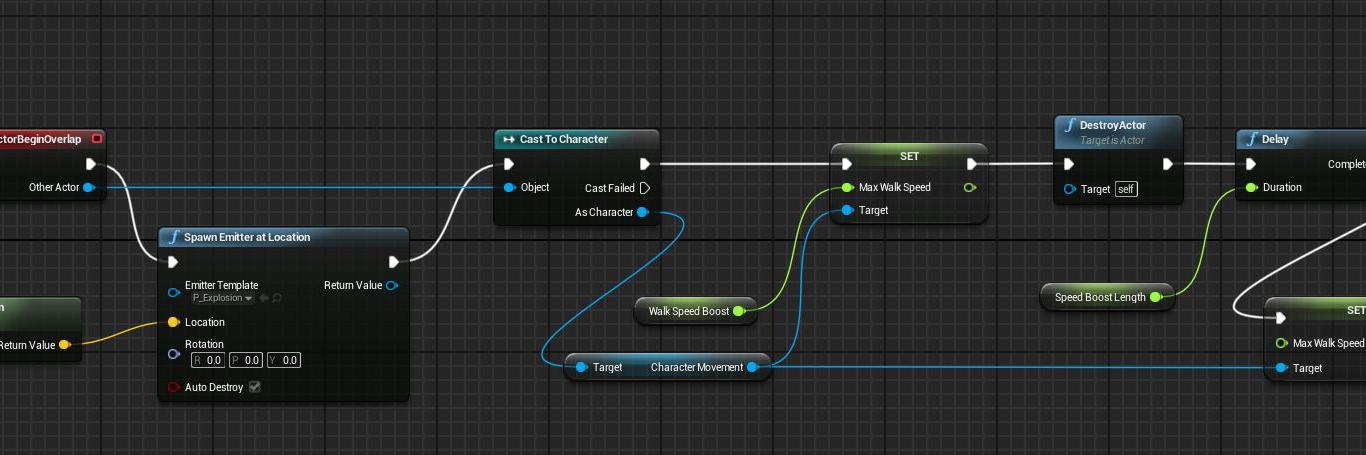This screenshot has width=1366, height=455.
Task: Select the DestroyActor Target pin
Action: (x=1070, y=189)
